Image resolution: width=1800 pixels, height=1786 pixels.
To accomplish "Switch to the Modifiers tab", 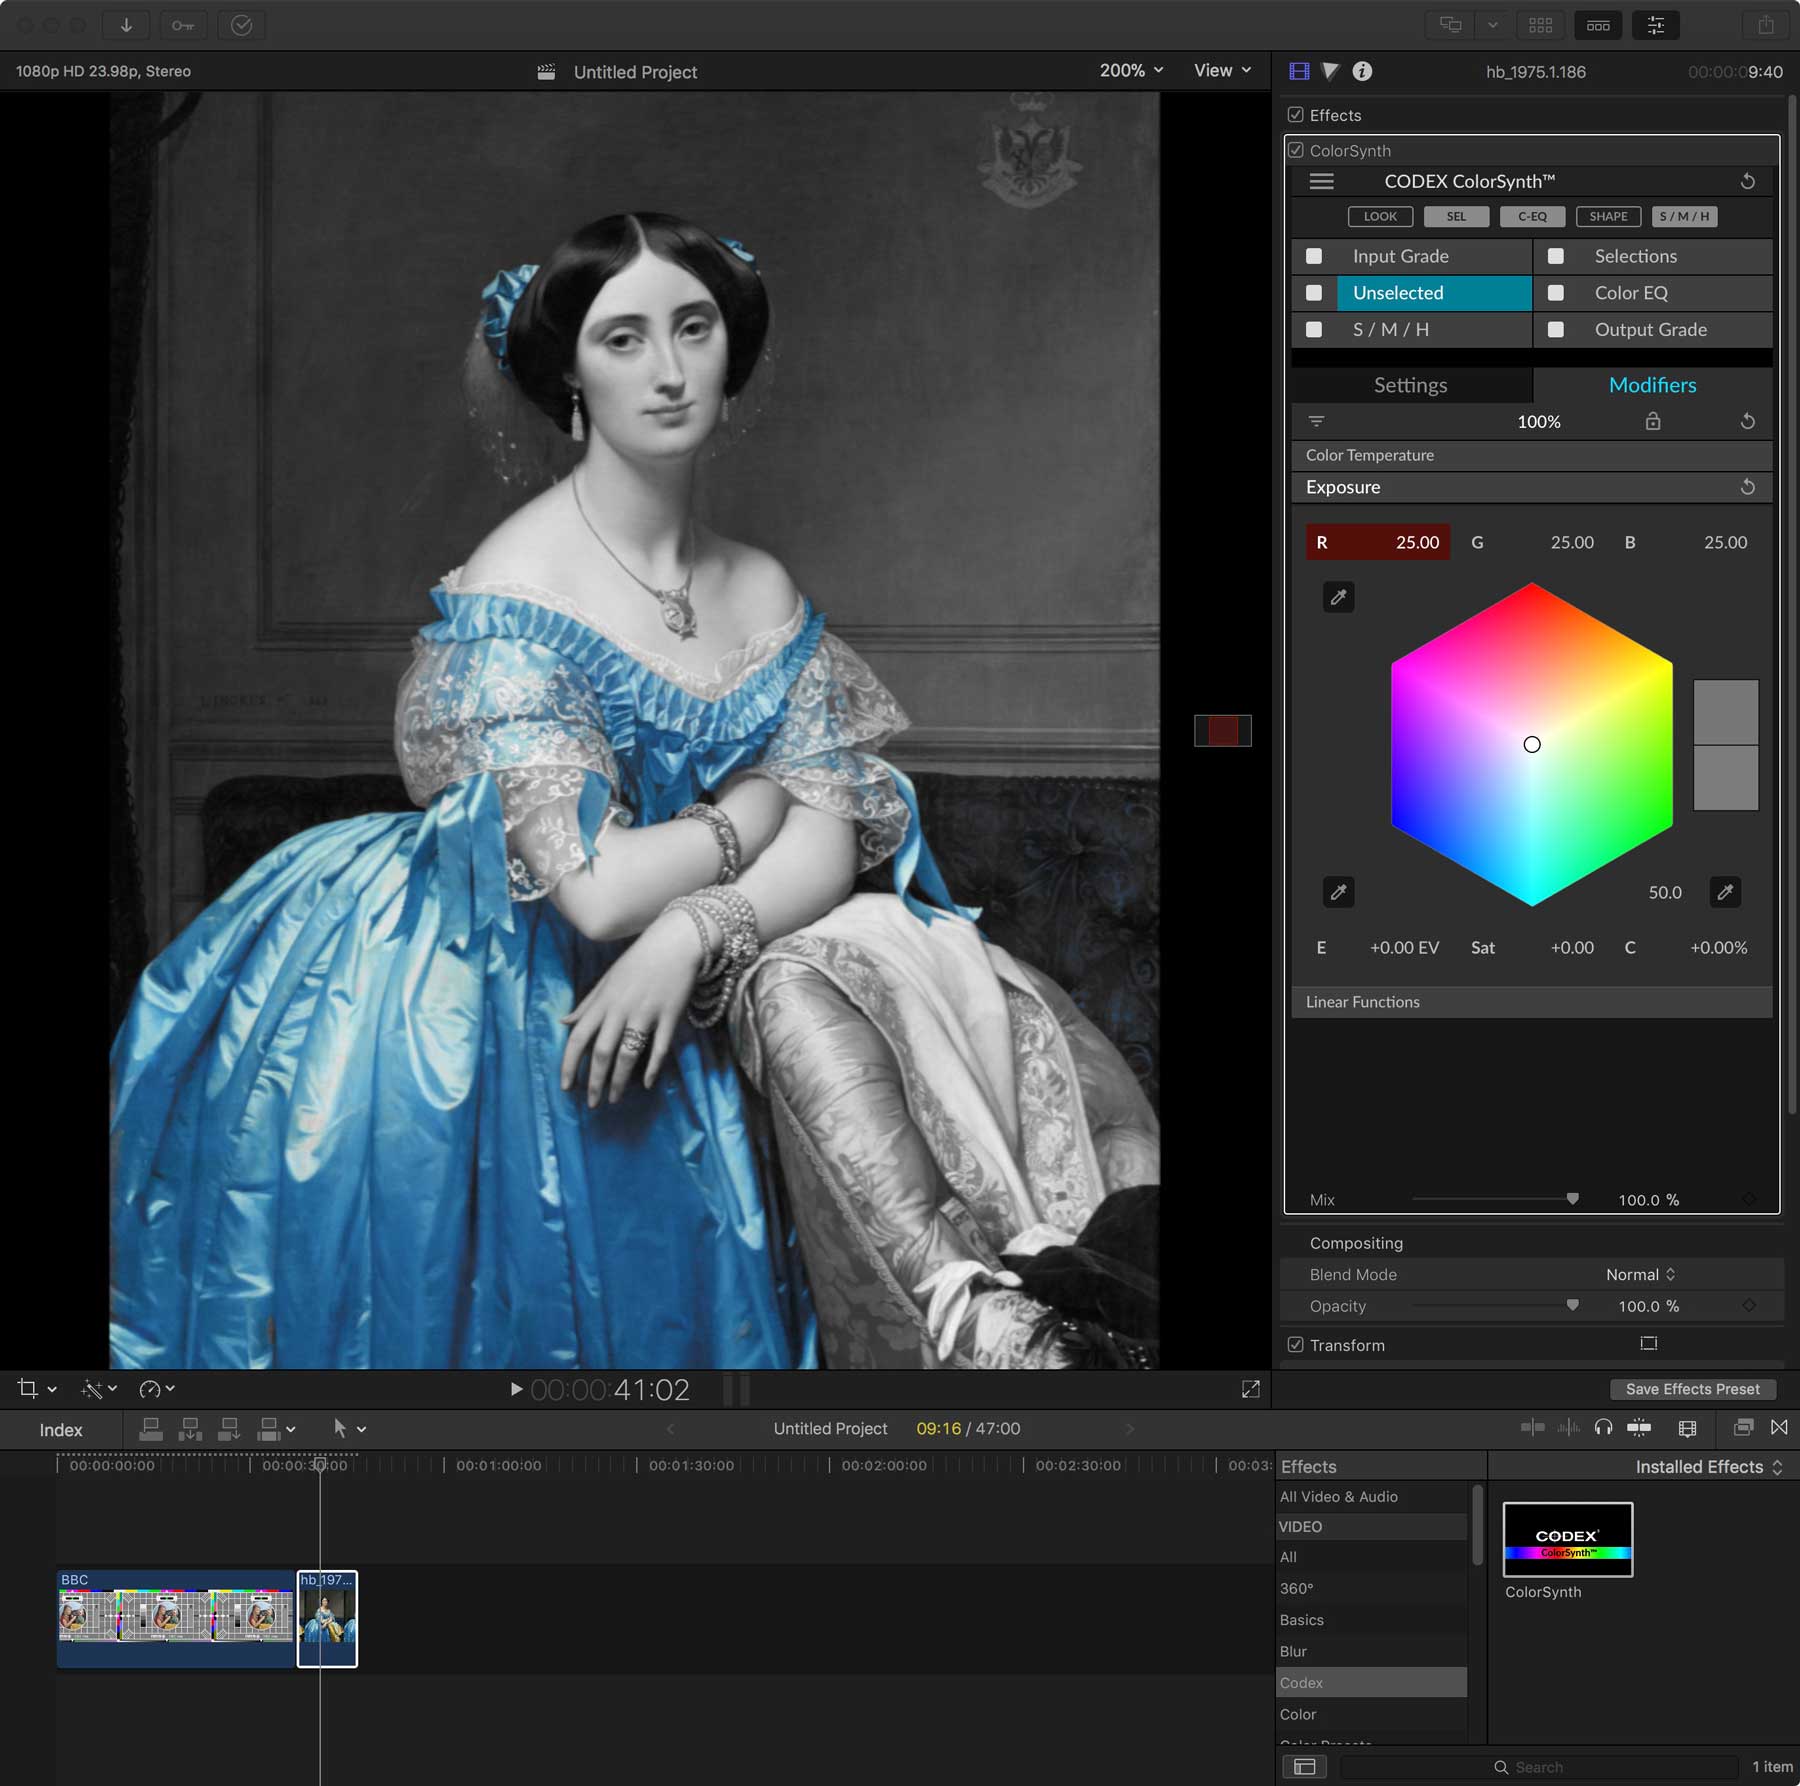I will (1652, 385).
